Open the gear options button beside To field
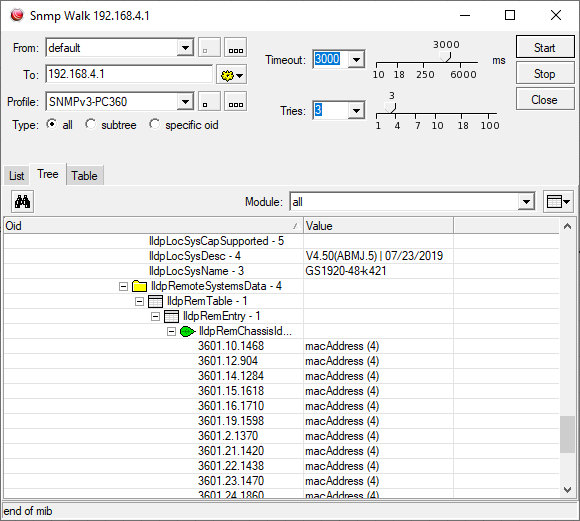This screenshot has width=580, height=521. [x=232, y=75]
